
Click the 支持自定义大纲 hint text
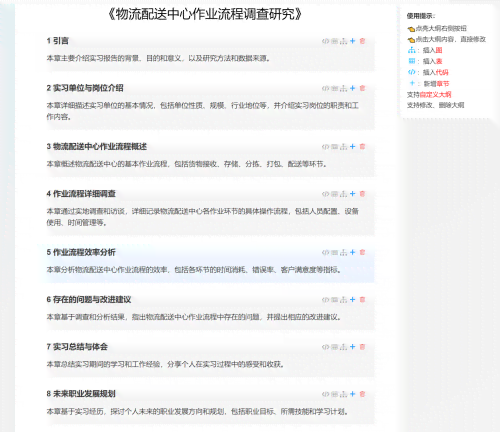click(429, 95)
